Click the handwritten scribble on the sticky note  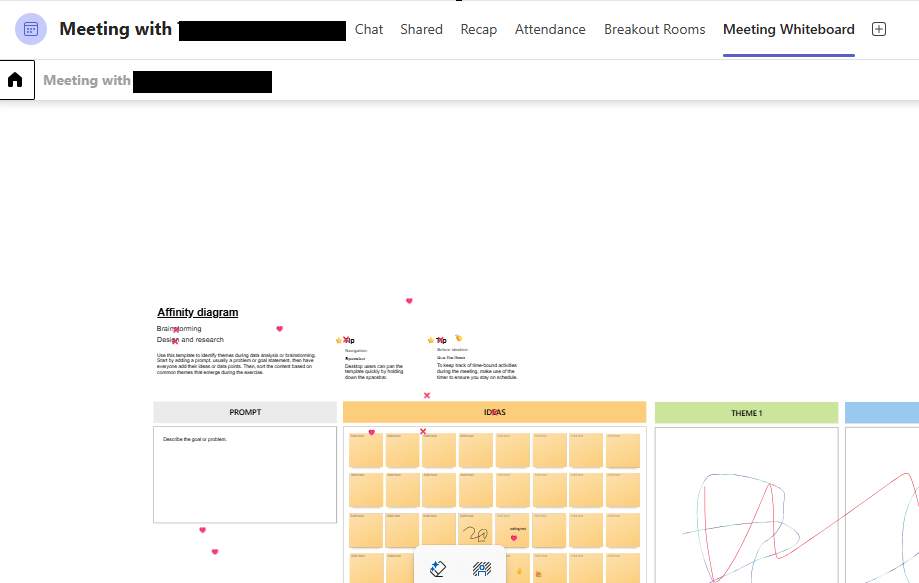click(475, 532)
